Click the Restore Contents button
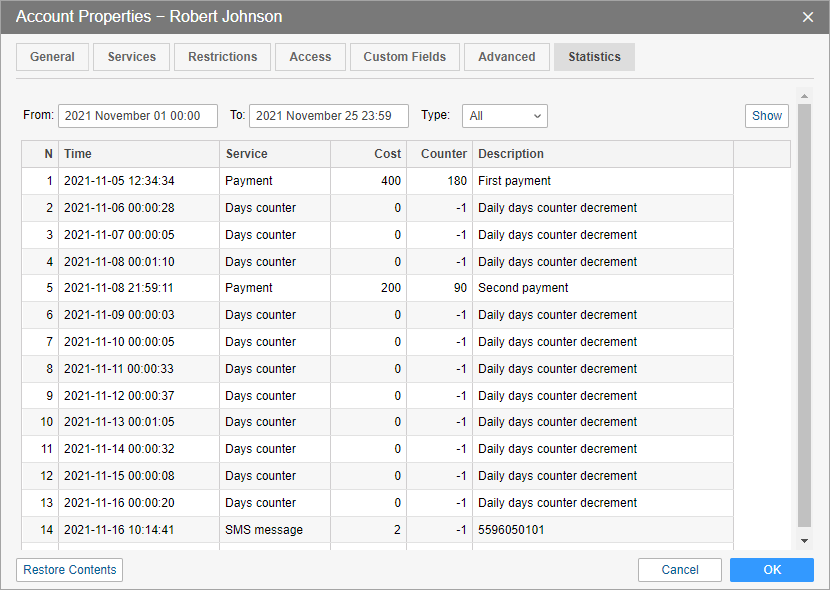 coord(70,570)
